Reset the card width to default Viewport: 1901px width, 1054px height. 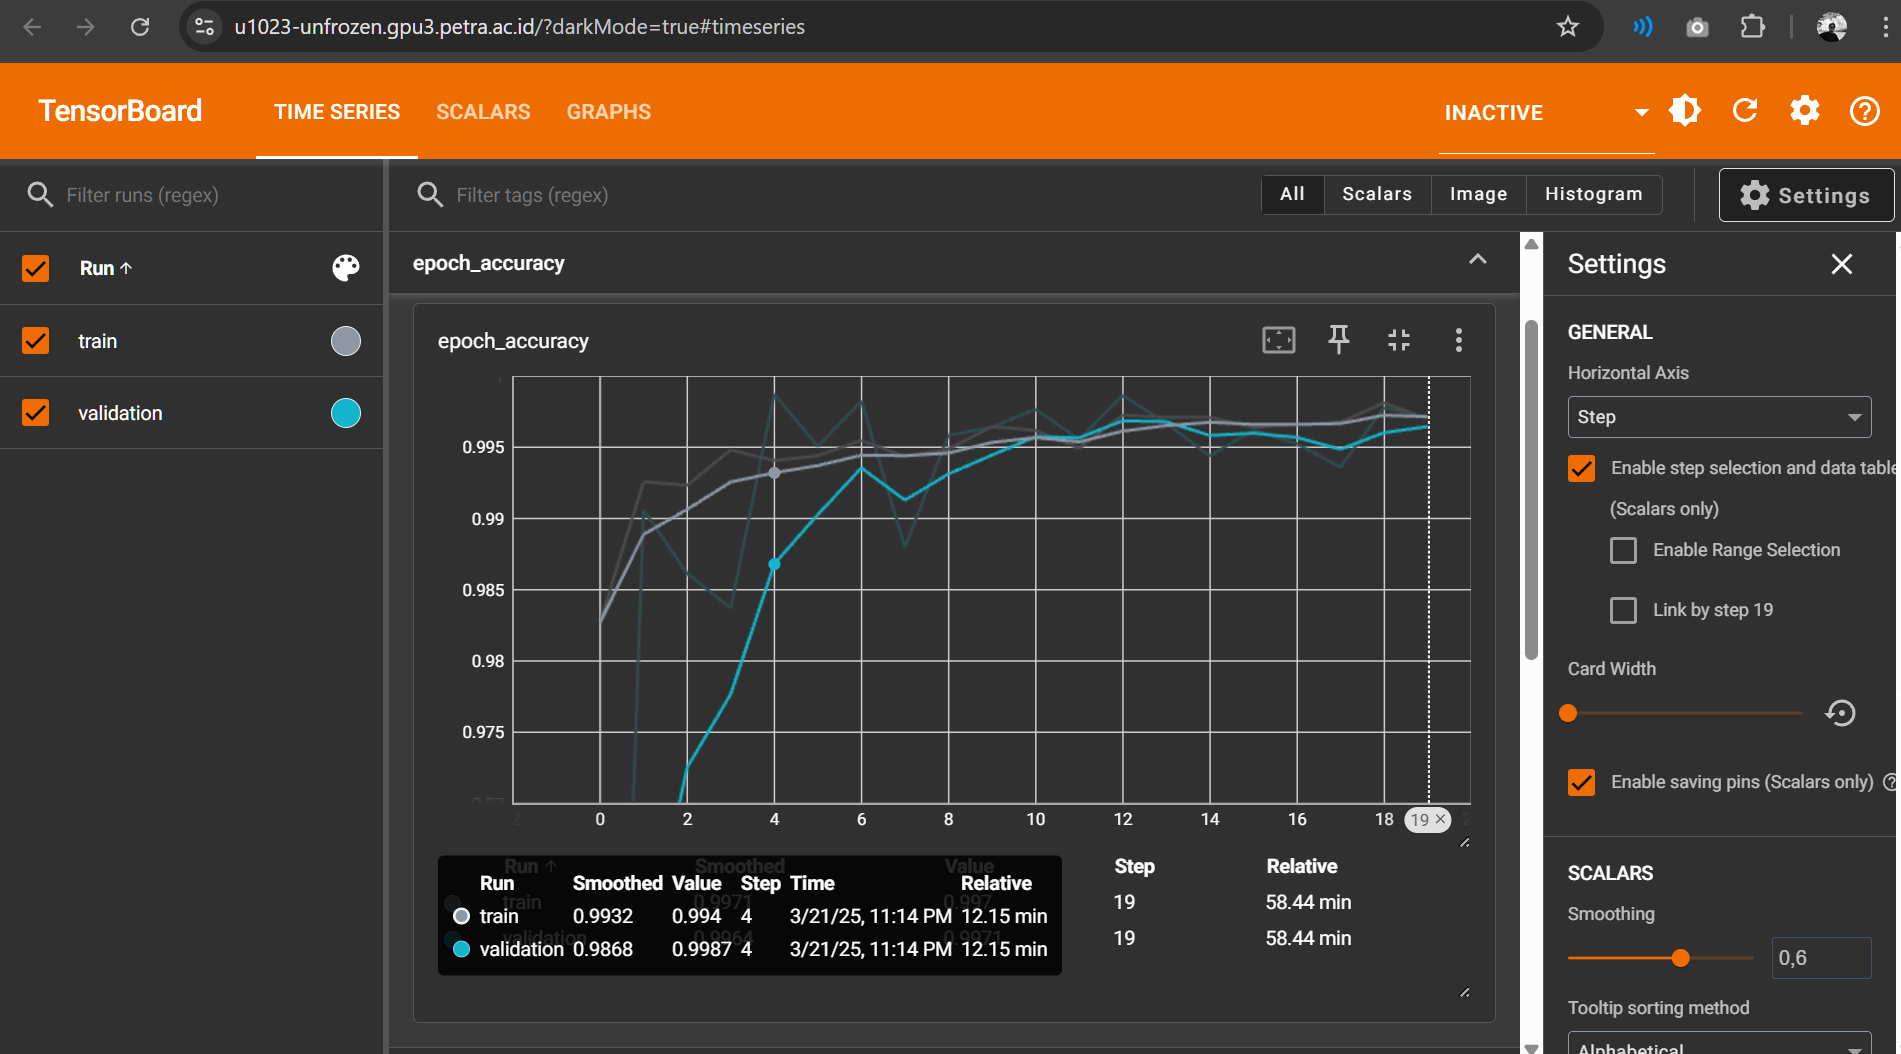pos(1840,713)
